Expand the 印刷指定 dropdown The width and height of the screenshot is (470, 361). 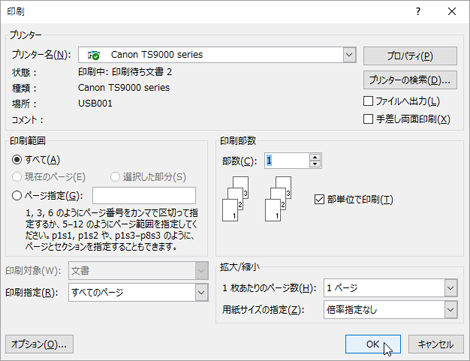point(201,292)
